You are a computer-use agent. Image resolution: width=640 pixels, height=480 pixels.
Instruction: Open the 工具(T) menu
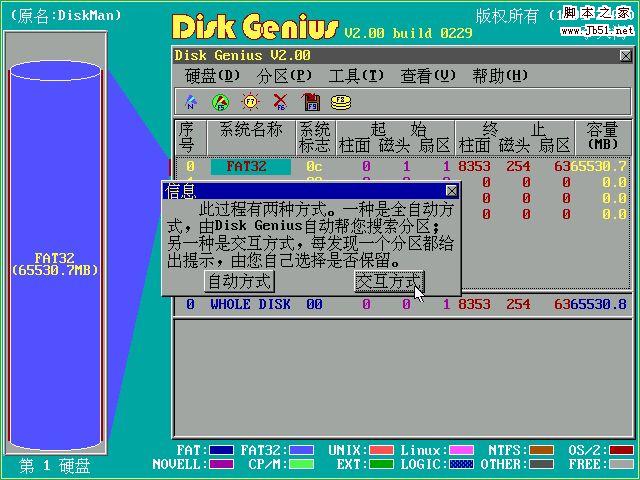point(356,75)
